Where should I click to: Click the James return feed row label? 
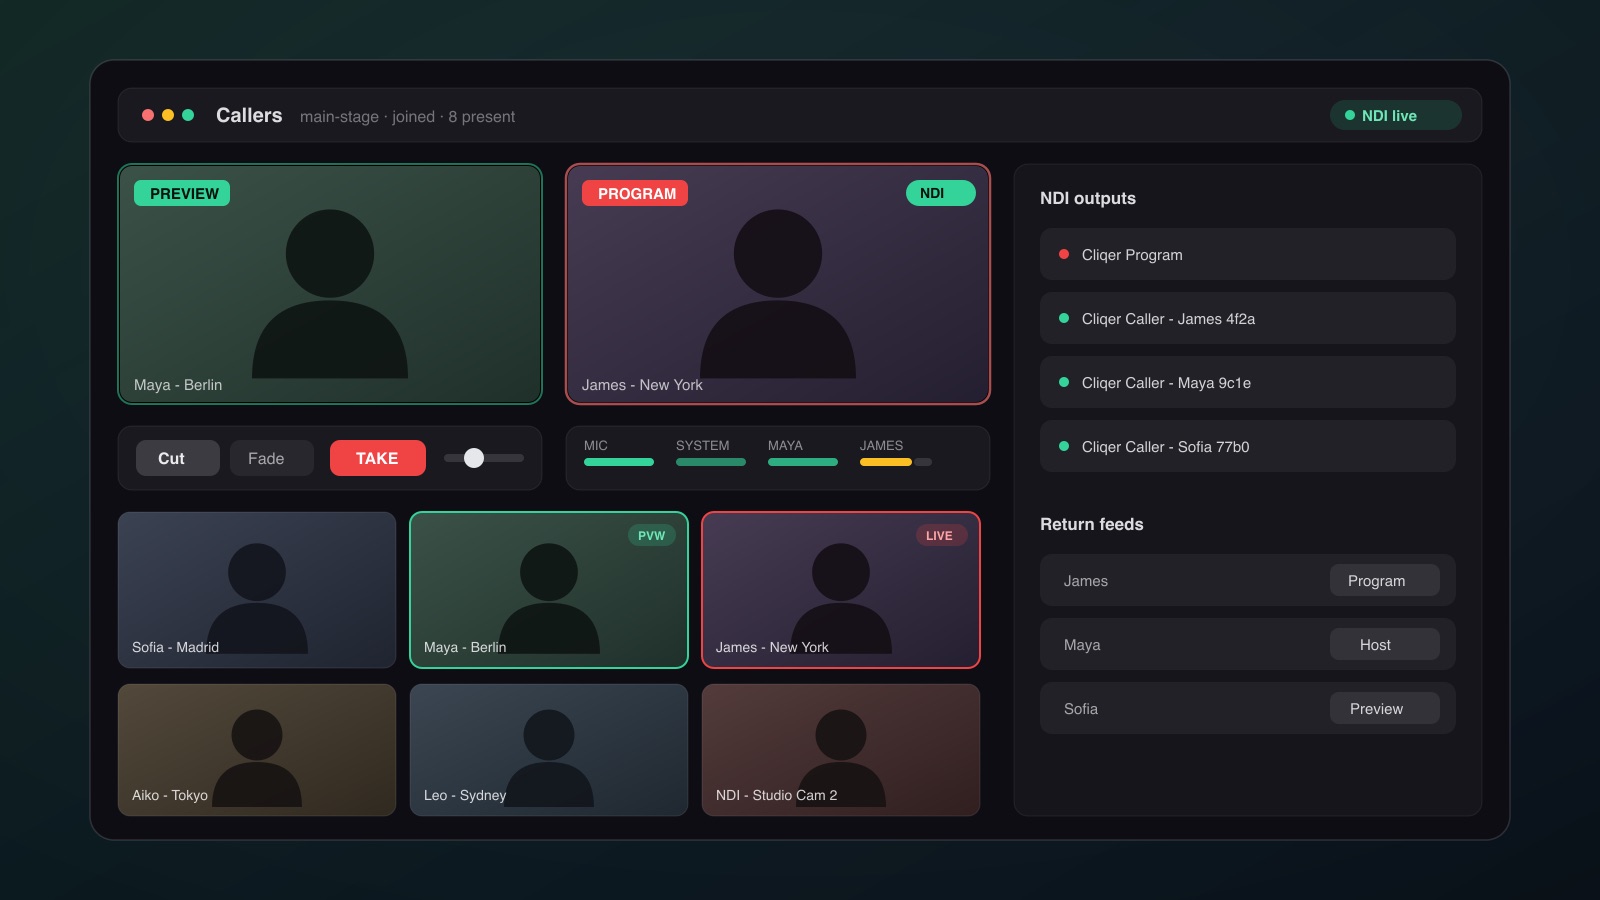[x=1086, y=581]
